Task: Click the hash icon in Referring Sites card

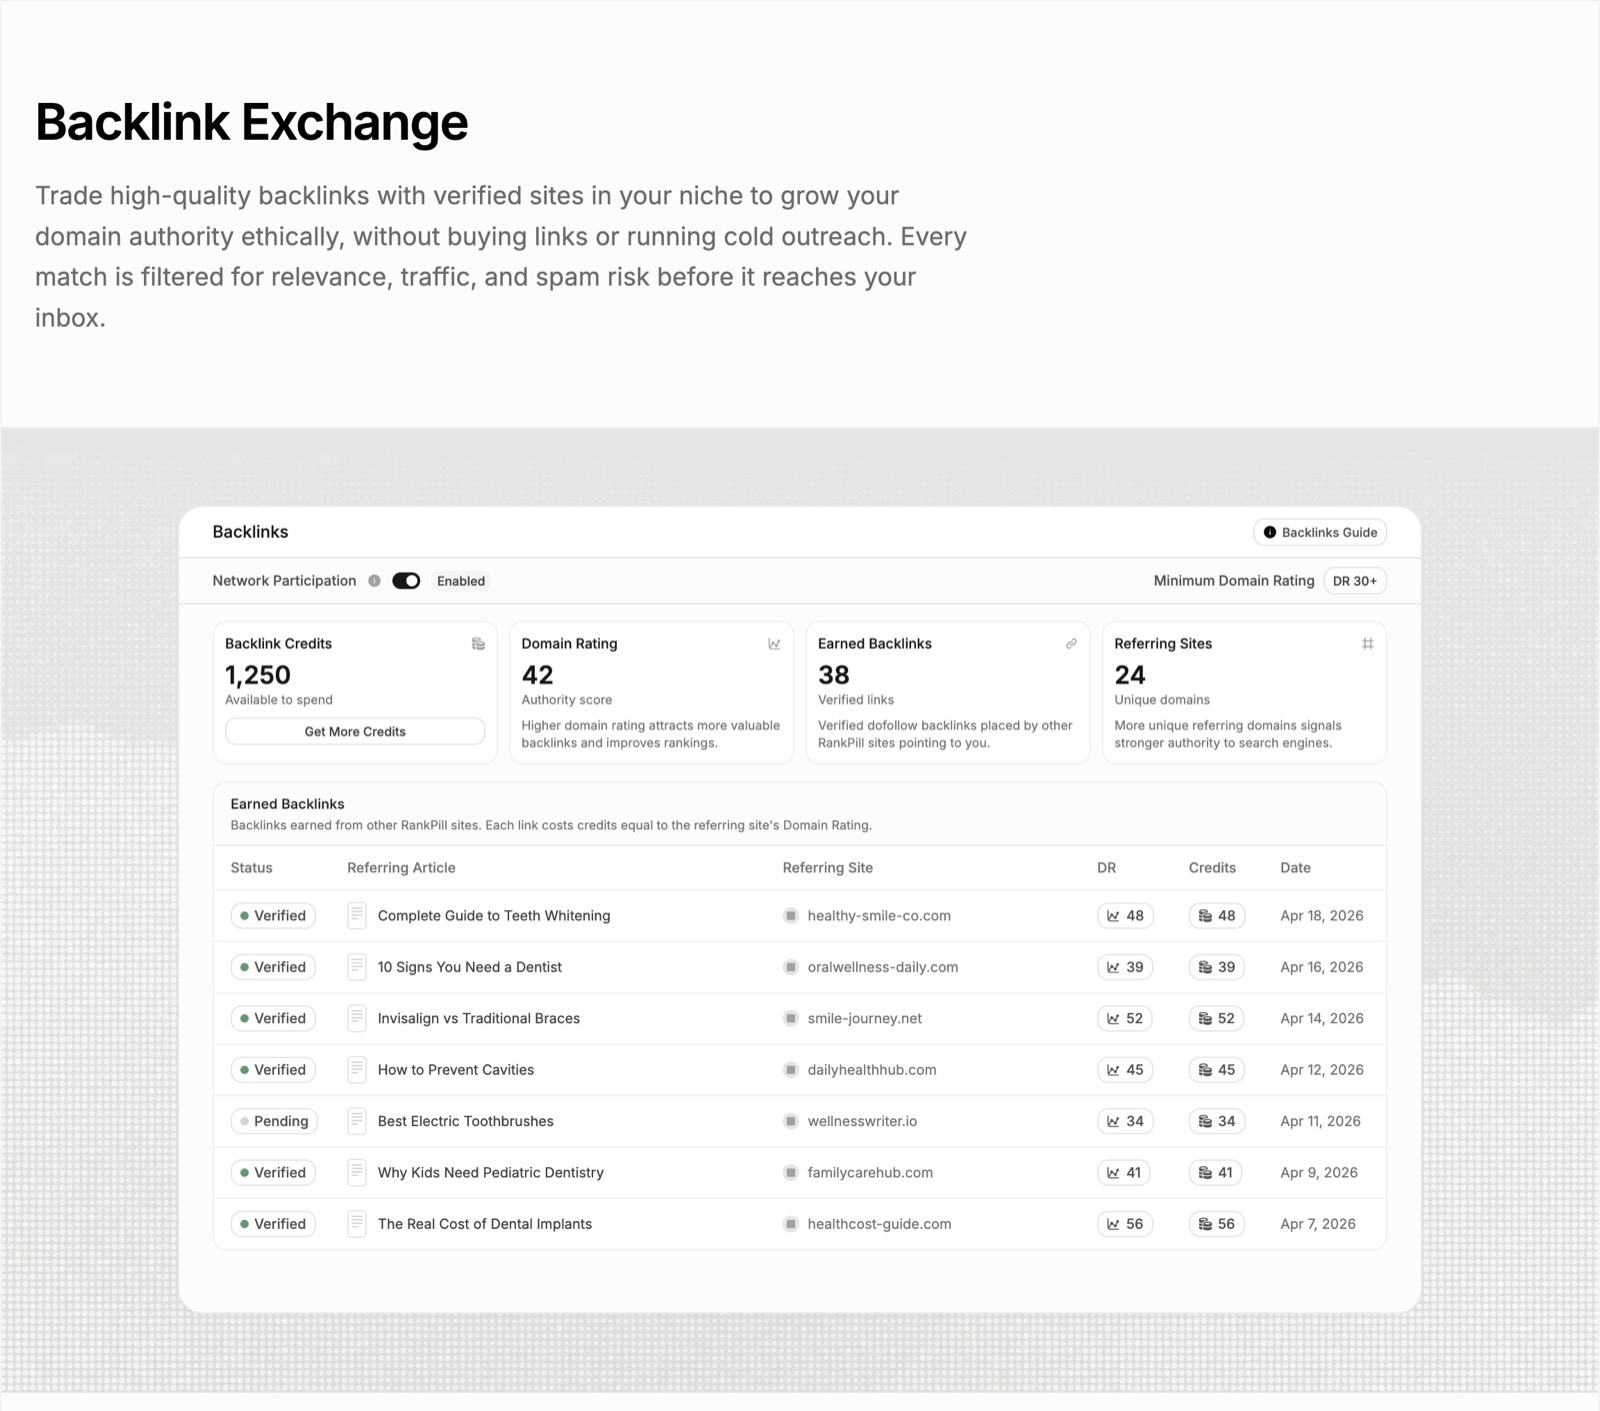Action: coord(1367,644)
